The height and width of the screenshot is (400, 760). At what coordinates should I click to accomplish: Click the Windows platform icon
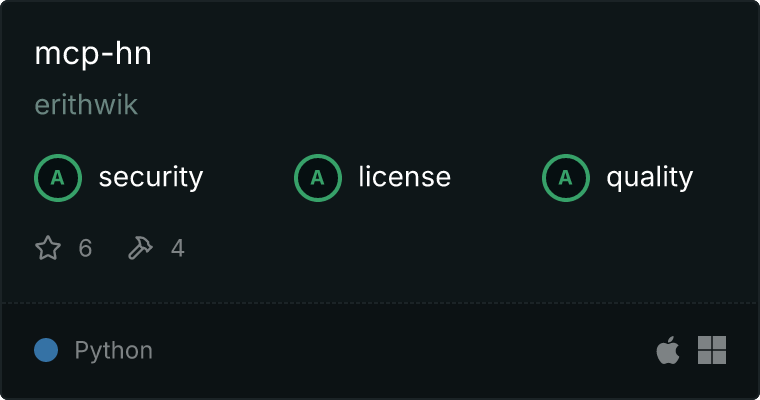click(x=712, y=350)
